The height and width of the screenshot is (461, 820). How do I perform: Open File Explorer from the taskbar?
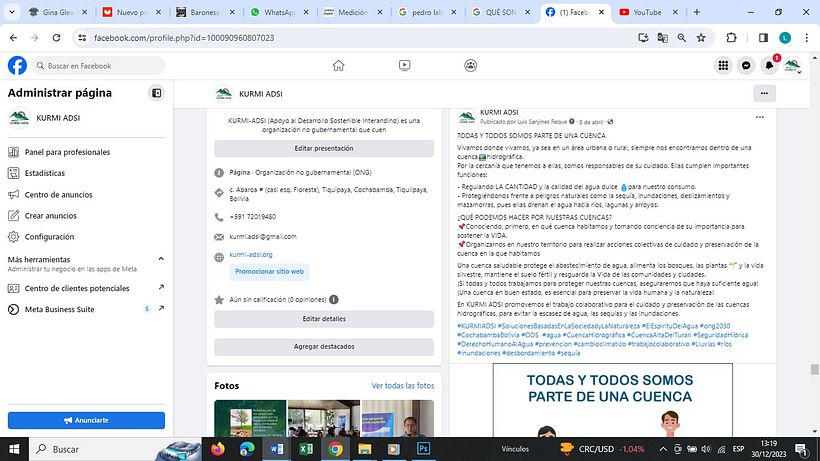365,449
